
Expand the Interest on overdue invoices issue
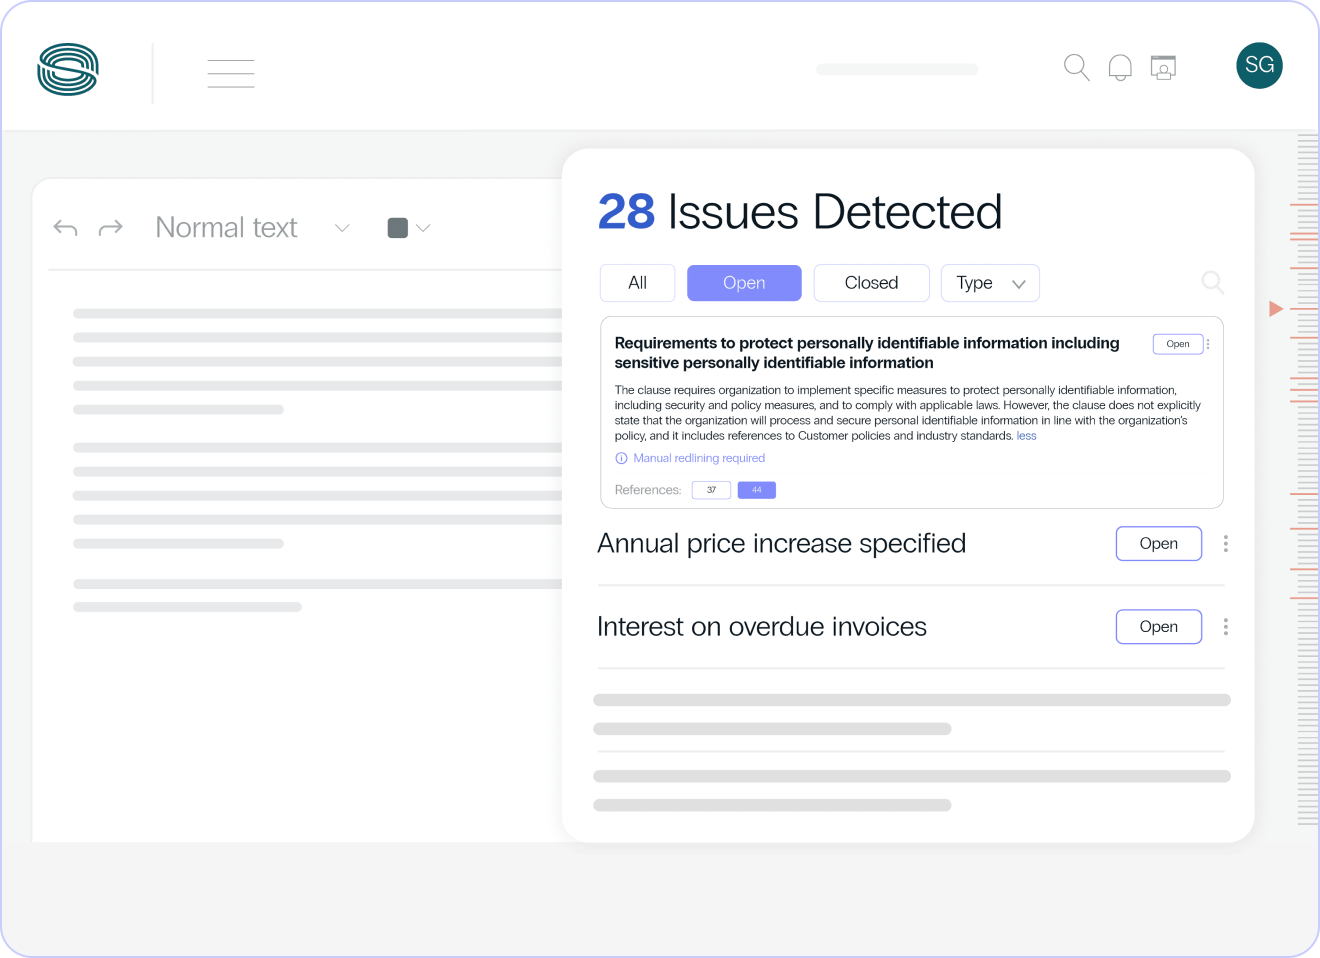click(x=762, y=626)
